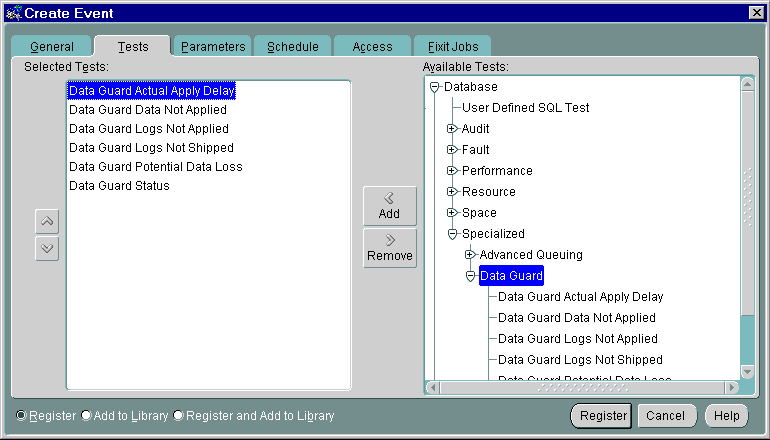Select Register and Add to Library option
770x440 pixels.
pos(178,415)
